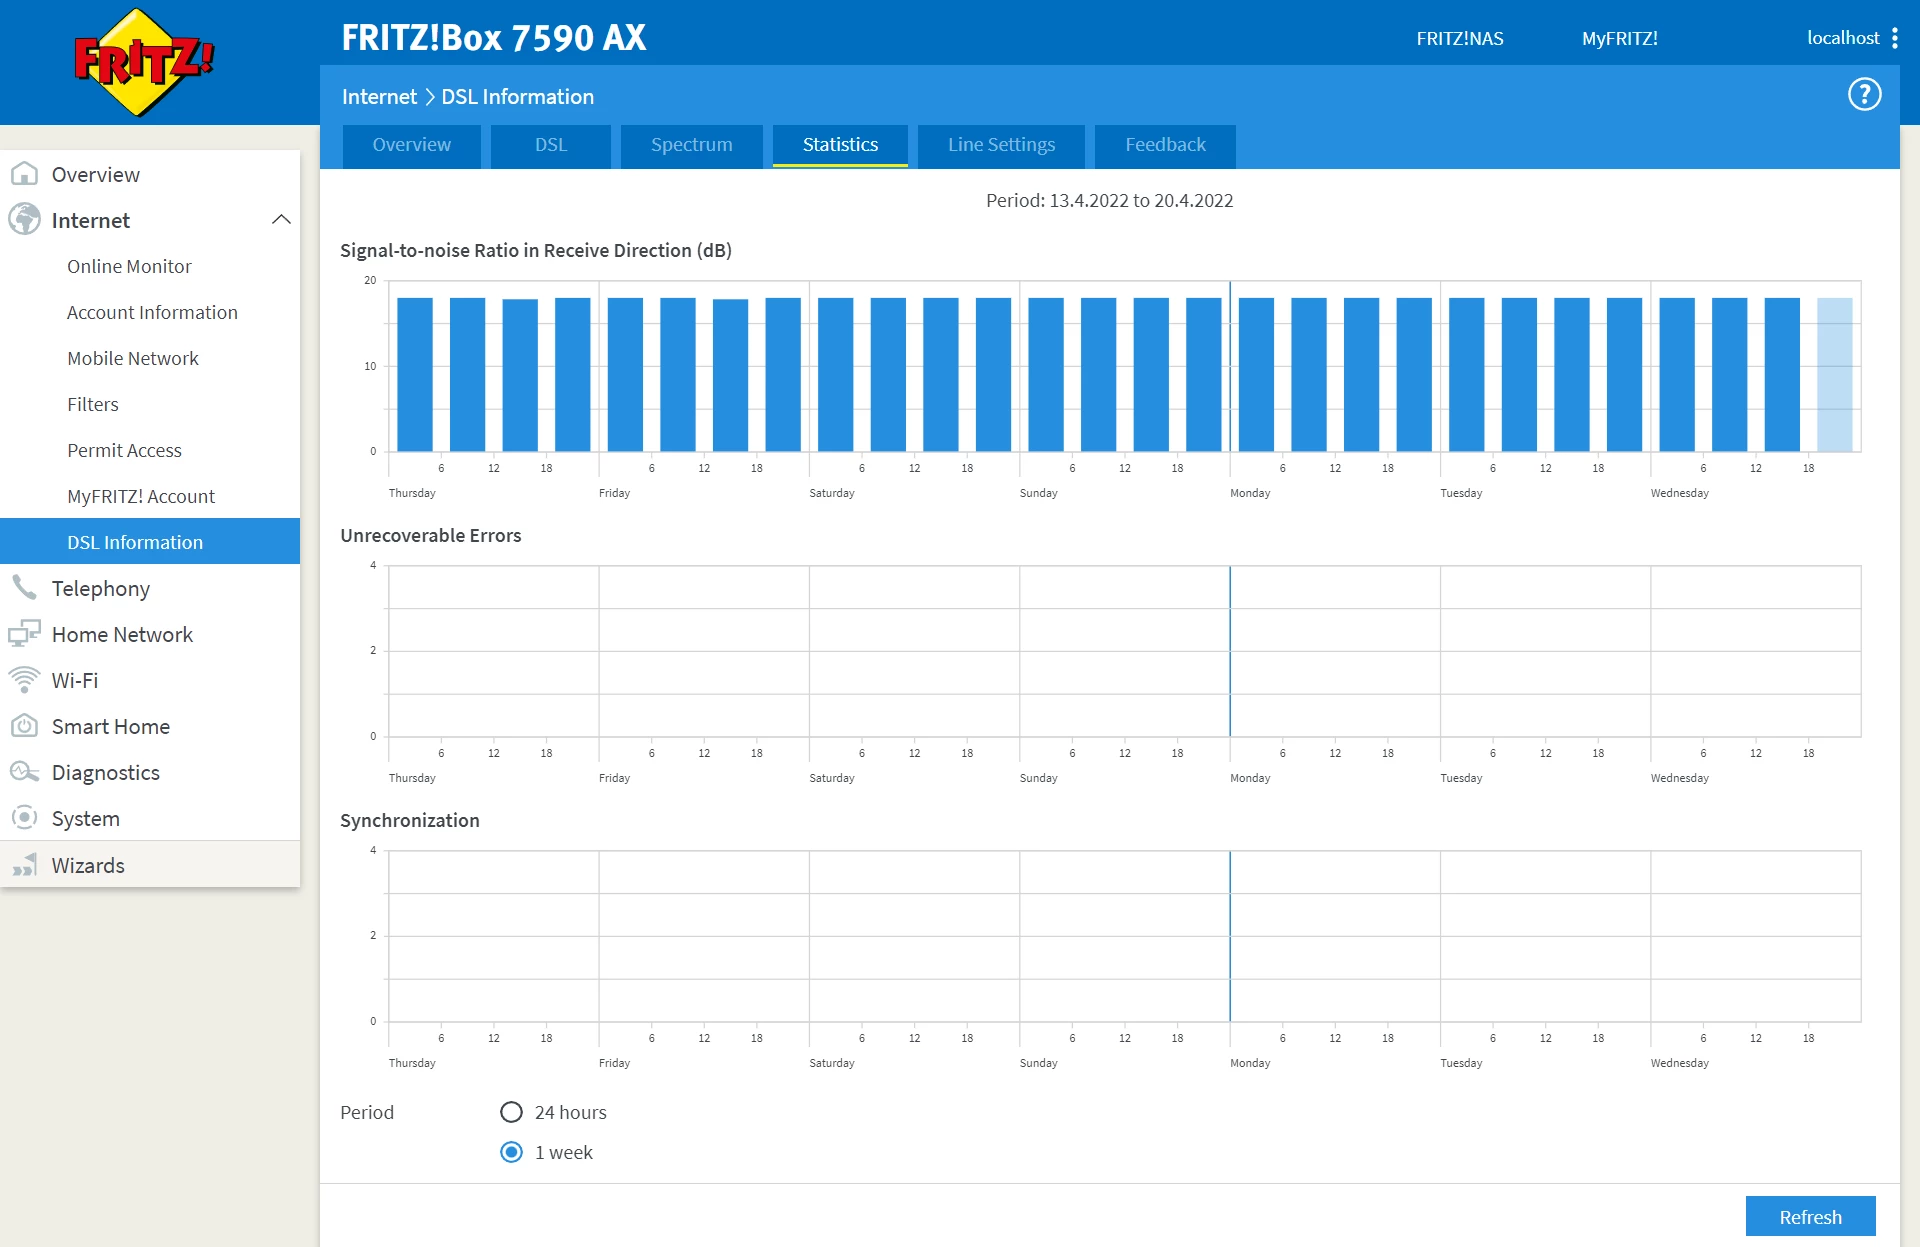This screenshot has height=1247, width=1920.
Task: Open Online Monitor in sidebar
Action: coord(129,266)
